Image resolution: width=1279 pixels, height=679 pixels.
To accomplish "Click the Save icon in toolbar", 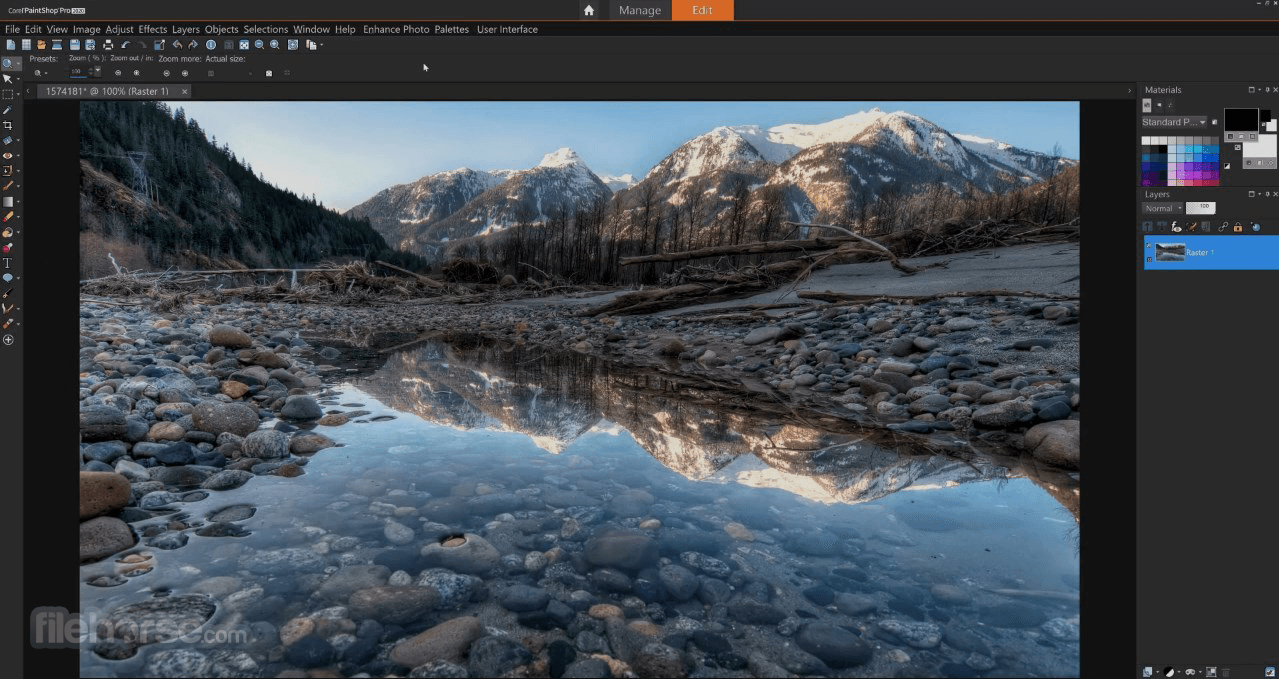I will click(75, 45).
